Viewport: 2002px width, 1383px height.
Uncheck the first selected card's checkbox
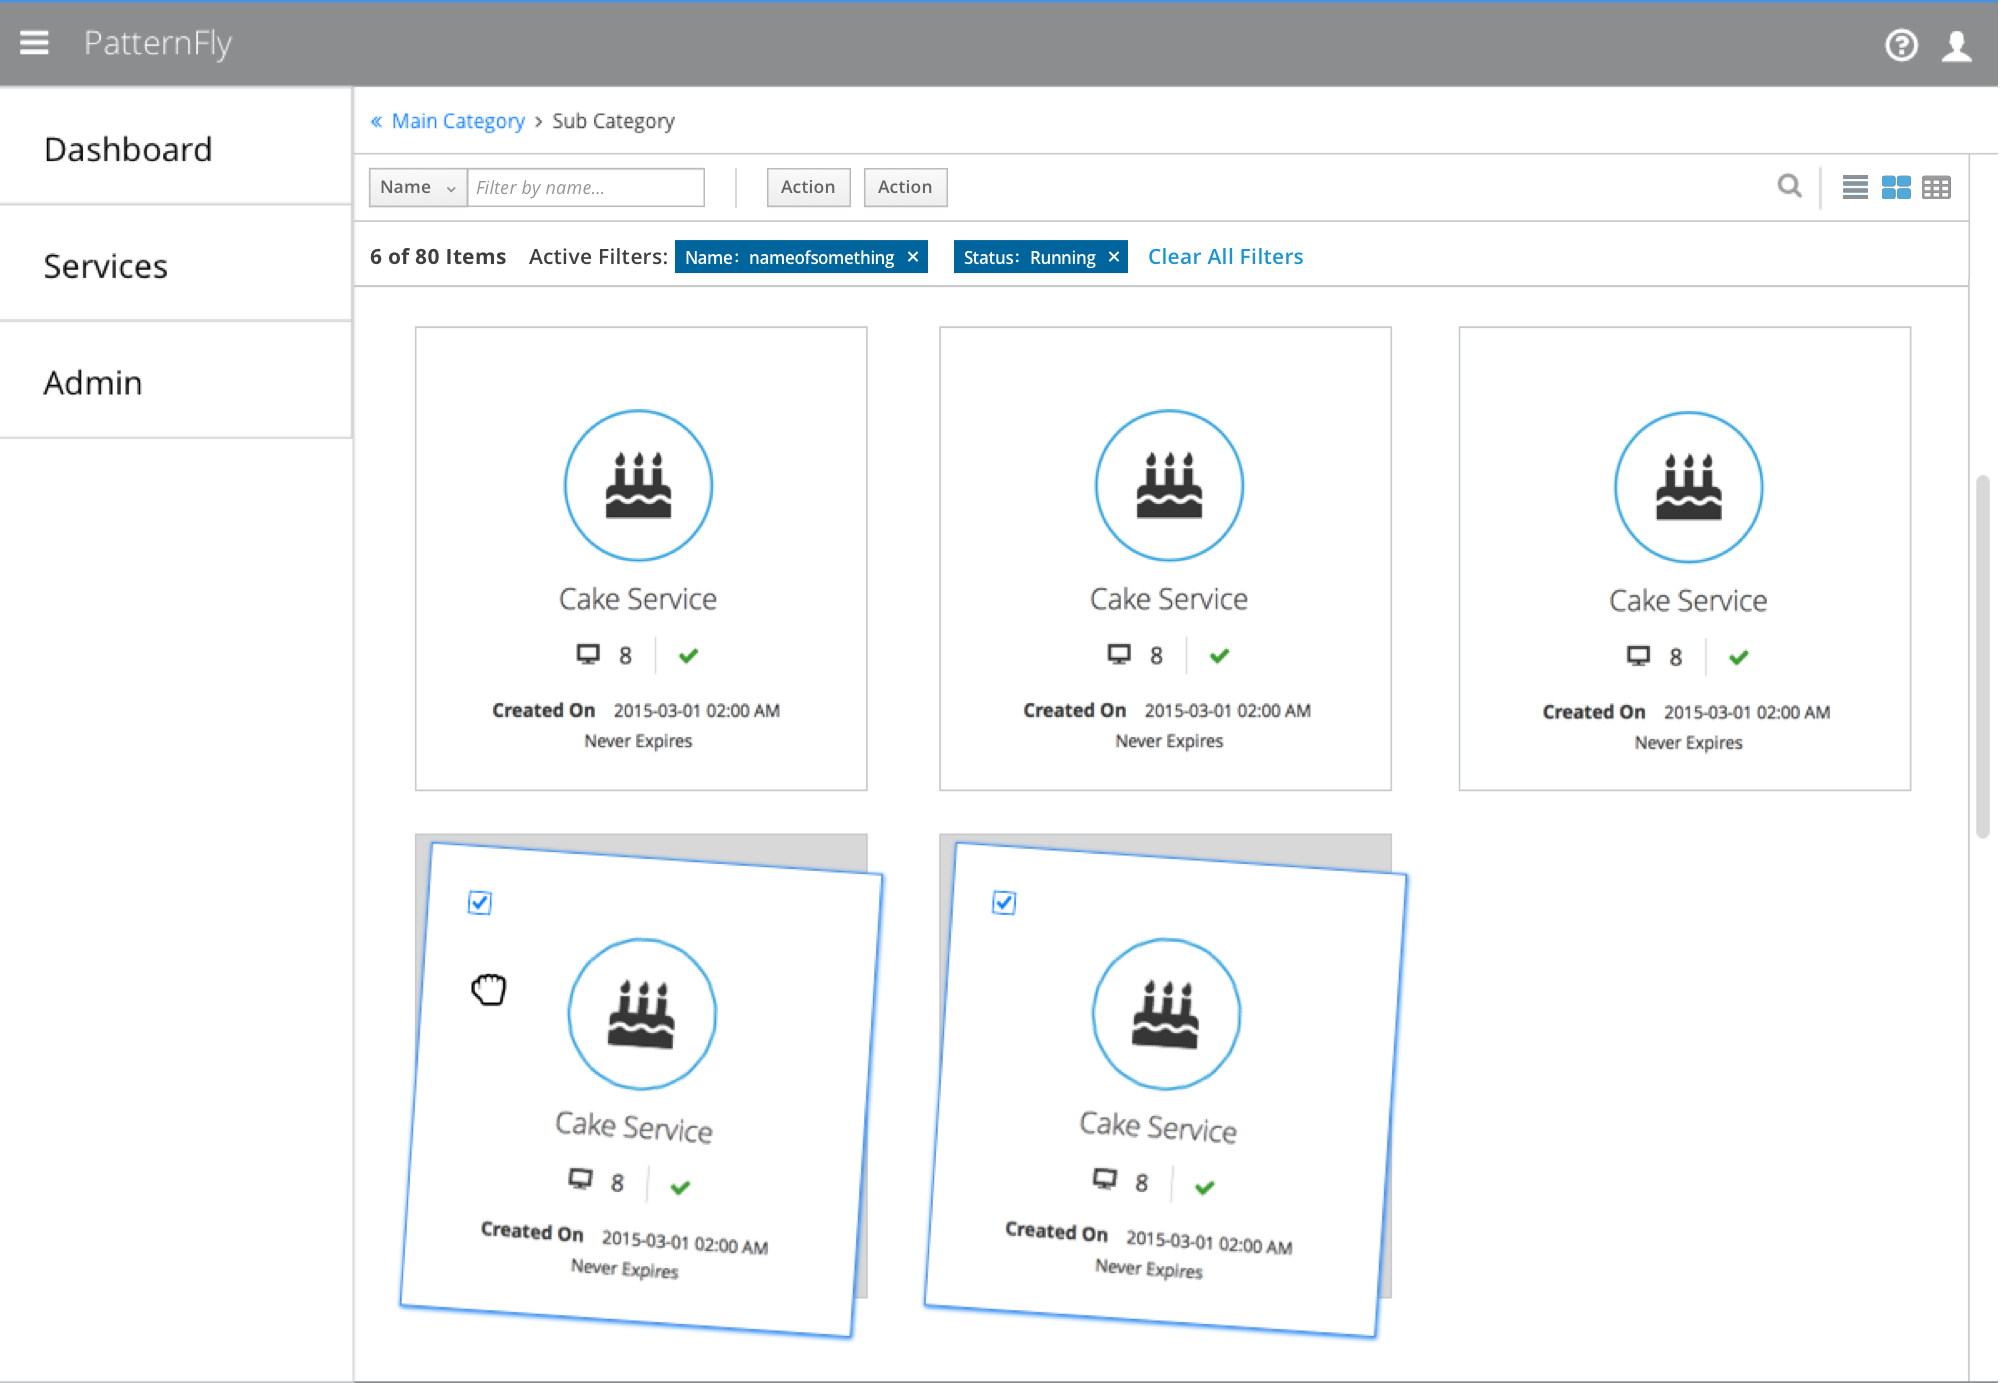(x=480, y=903)
